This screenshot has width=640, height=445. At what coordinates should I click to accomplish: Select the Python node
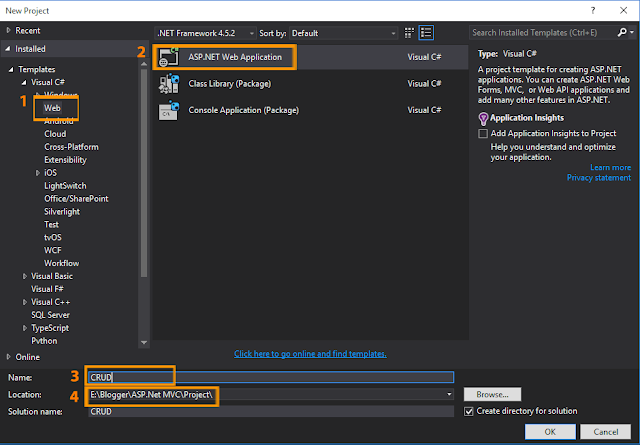tap(44, 341)
